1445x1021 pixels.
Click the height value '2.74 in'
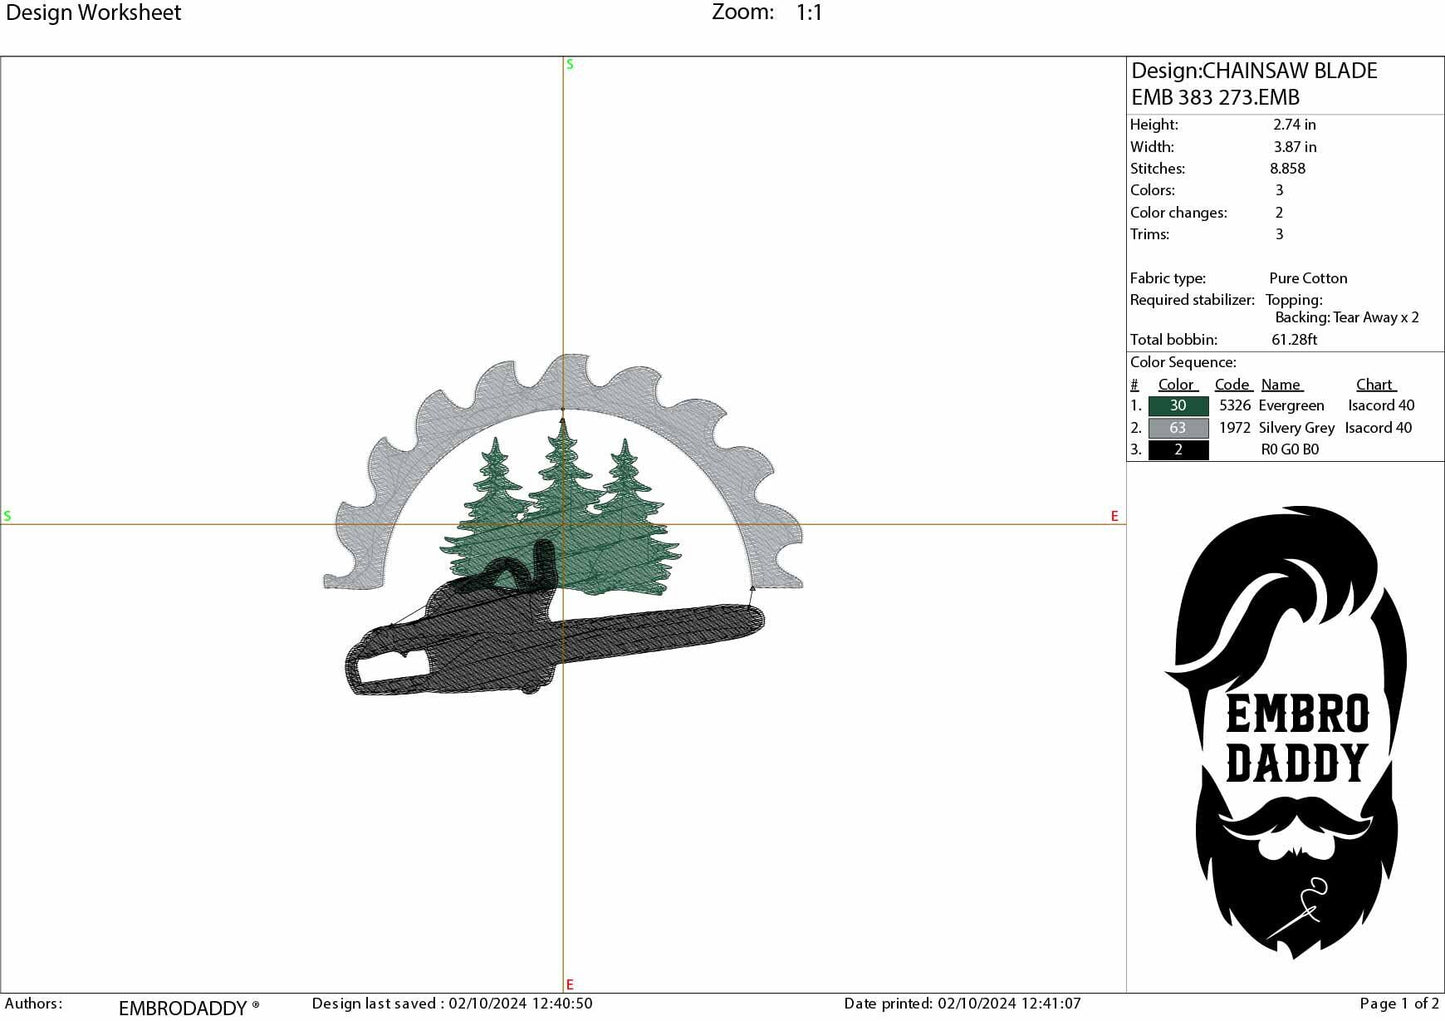[1294, 125]
